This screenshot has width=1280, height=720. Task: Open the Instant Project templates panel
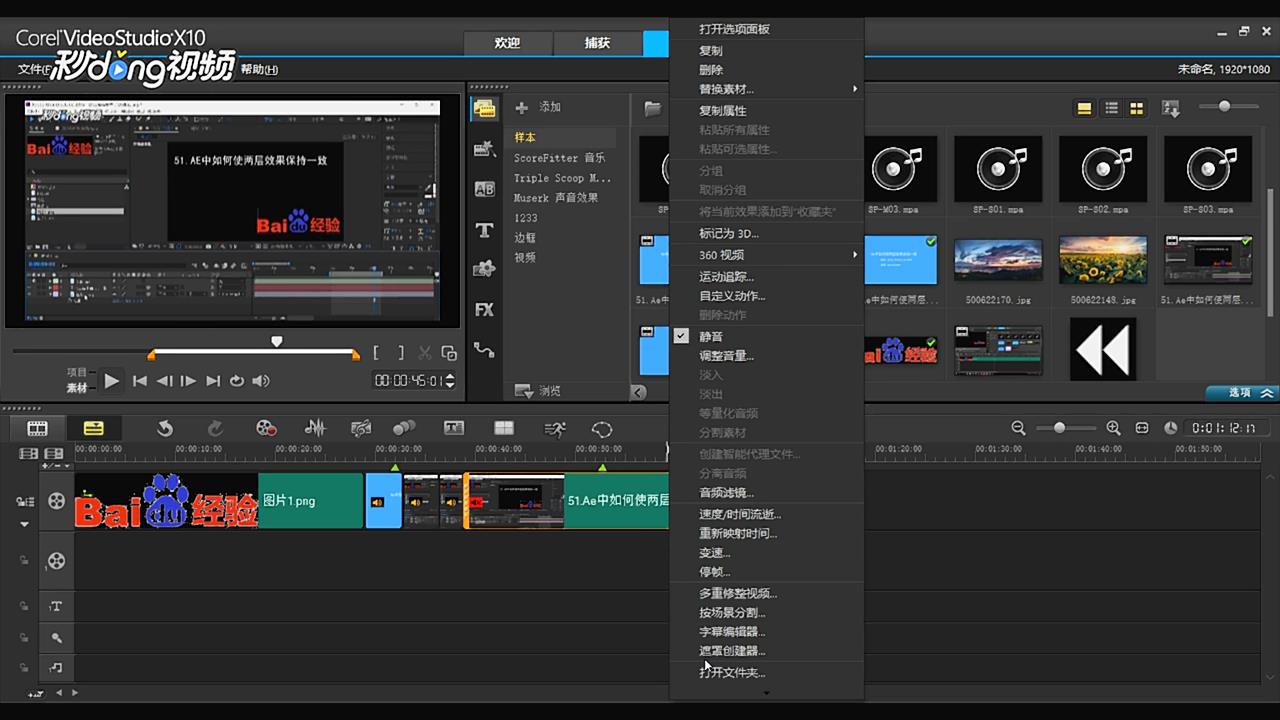[484, 149]
